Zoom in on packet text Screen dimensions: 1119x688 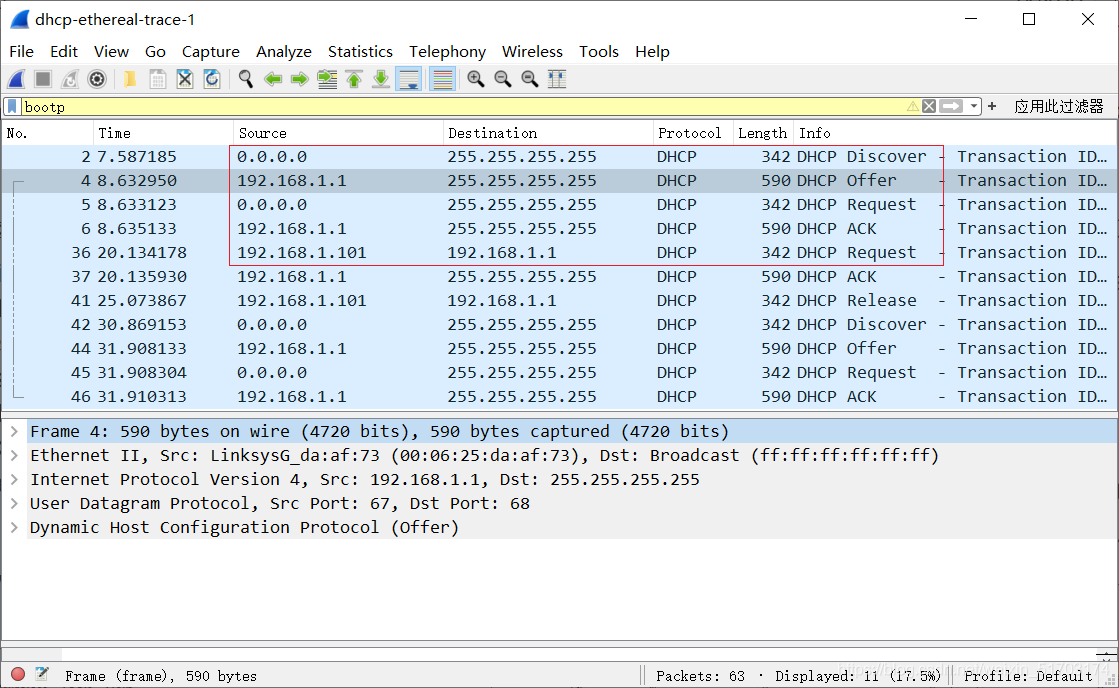[x=476, y=79]
